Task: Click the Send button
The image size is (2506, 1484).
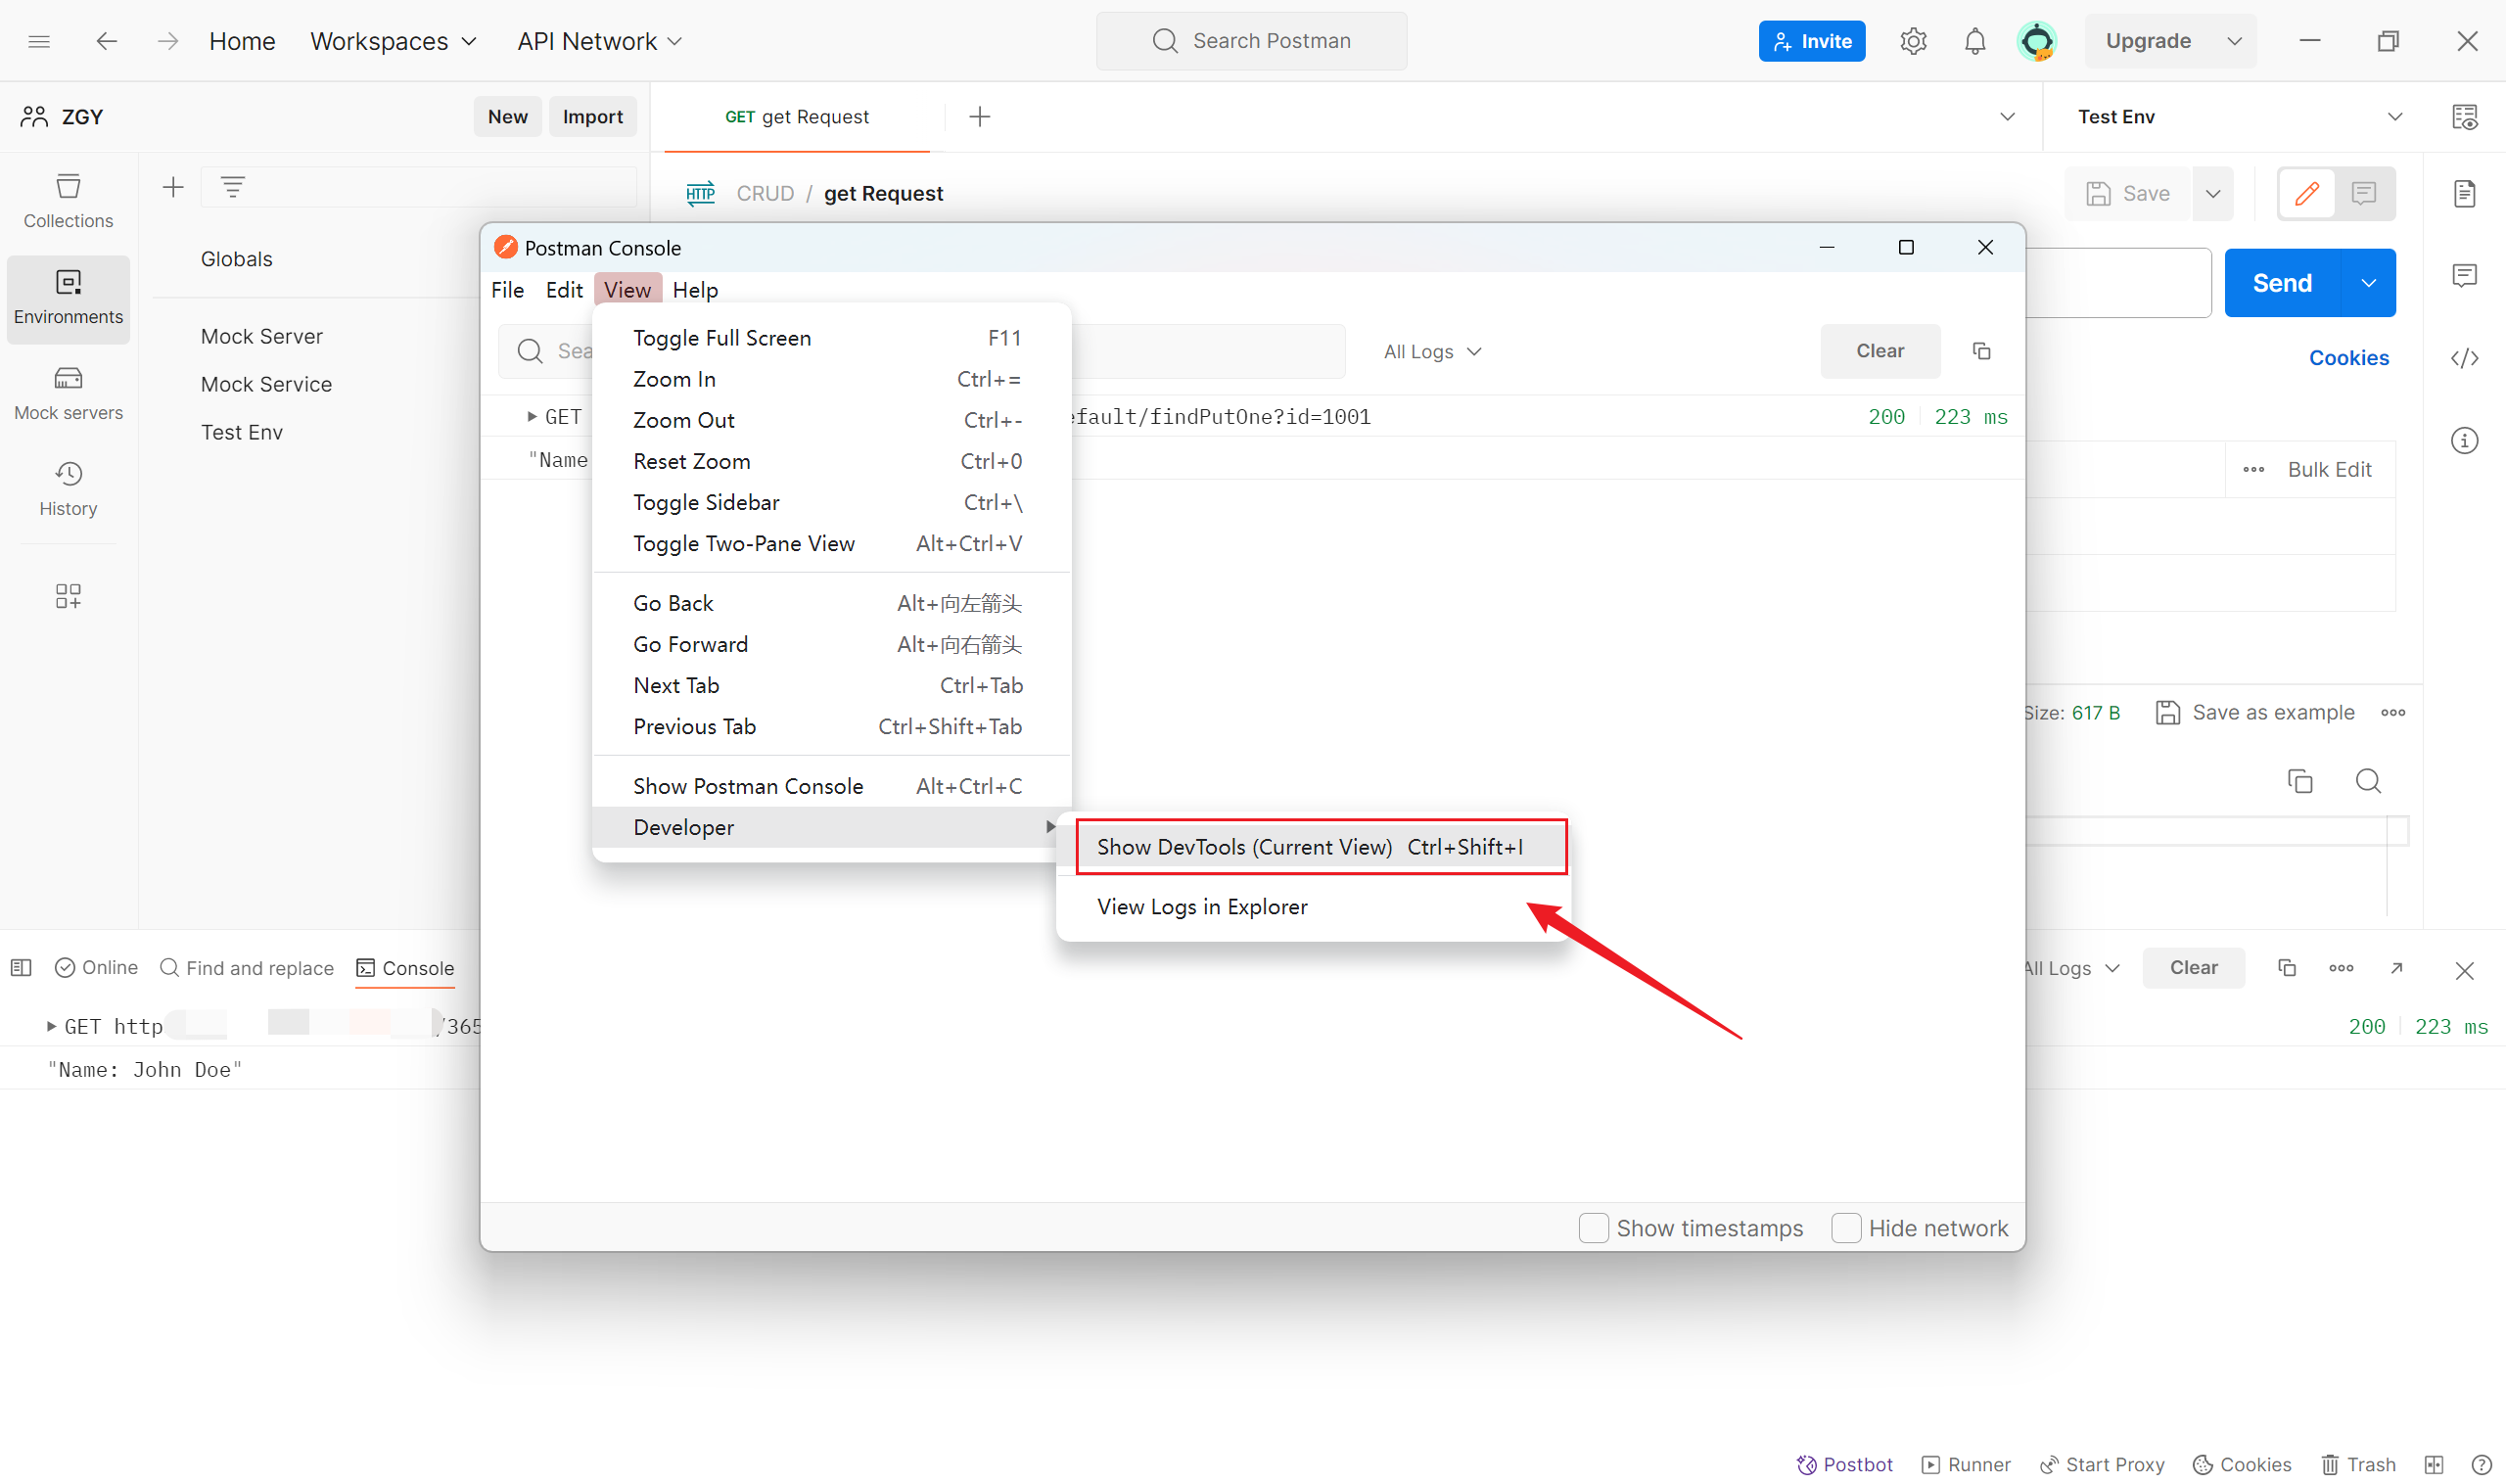Action: pyautogui.click(x=2282, y=283)
